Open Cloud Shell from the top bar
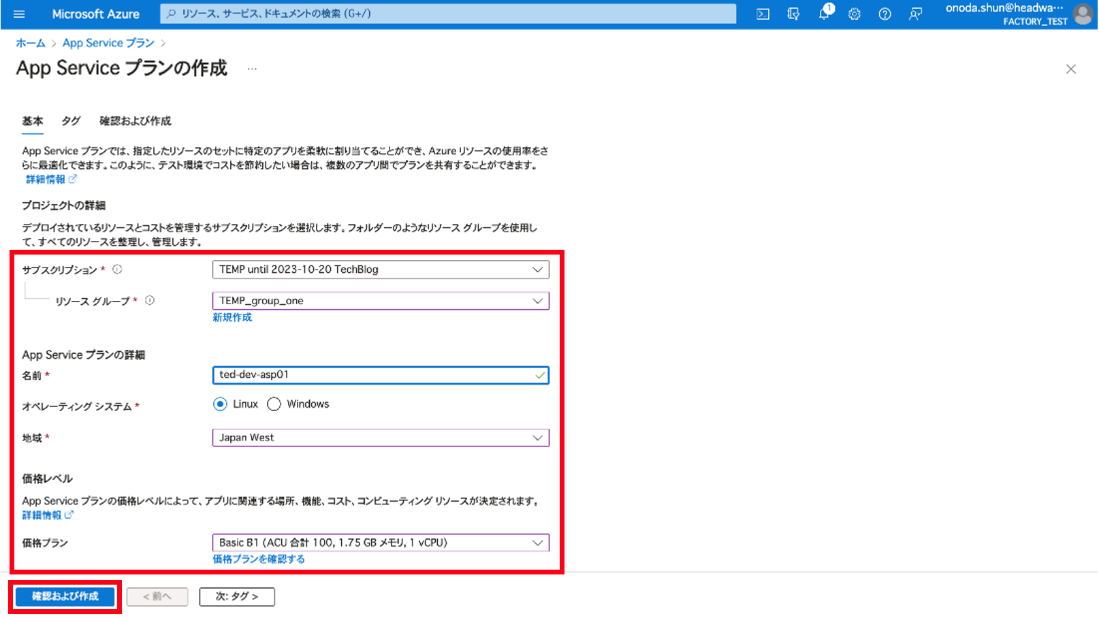Viewport: 1099px width, 618px height. [x=763, y=14]
